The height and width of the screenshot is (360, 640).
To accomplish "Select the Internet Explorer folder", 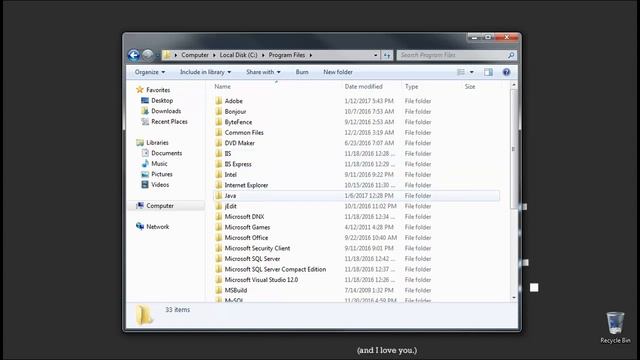I will coord(246,185).
